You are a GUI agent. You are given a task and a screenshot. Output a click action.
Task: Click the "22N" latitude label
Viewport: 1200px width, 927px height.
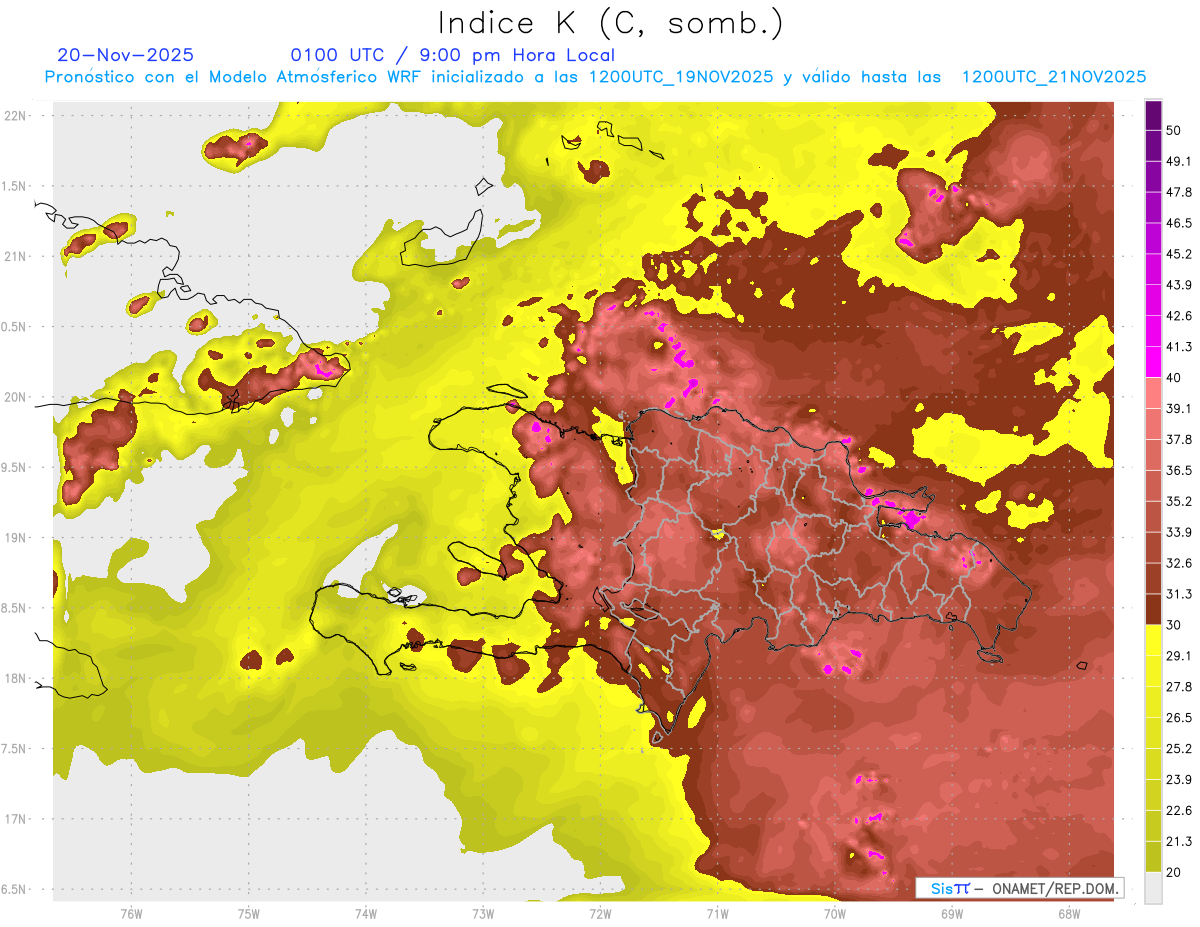click(x=15, y=115)
